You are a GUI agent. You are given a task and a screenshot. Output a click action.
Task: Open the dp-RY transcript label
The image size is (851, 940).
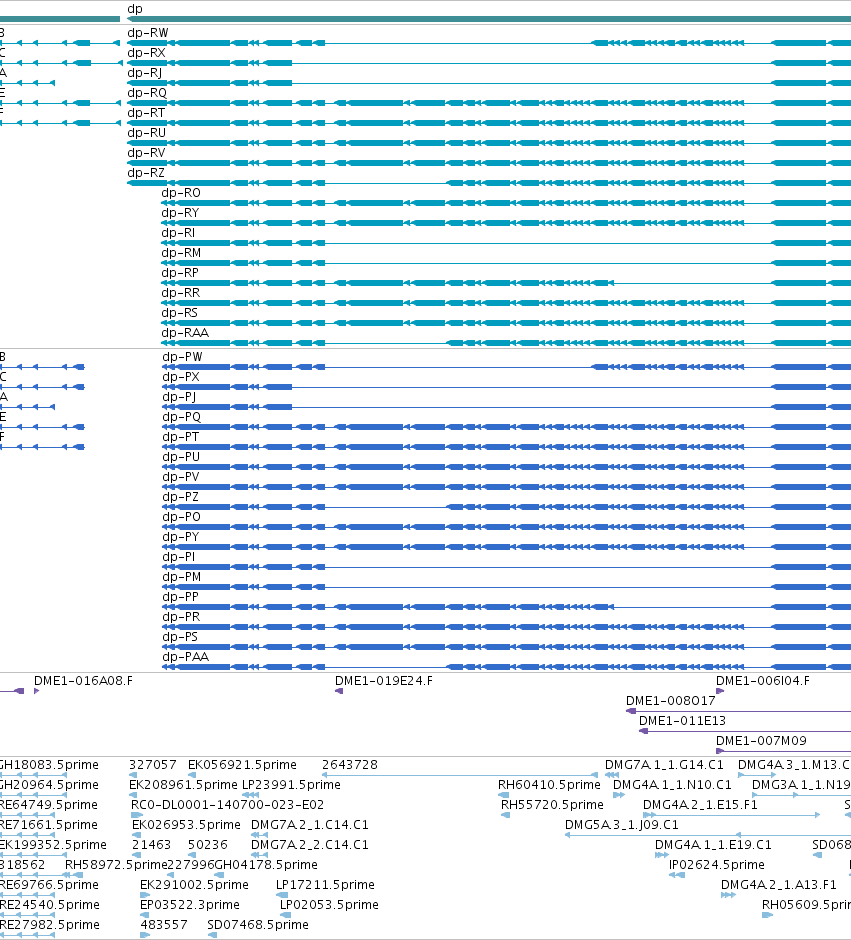180,213
